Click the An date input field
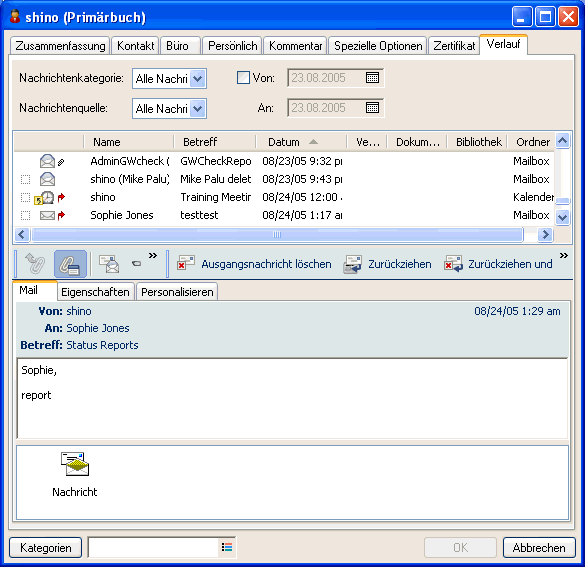Viewport: 585px width, 567px height. coord(335,108)
